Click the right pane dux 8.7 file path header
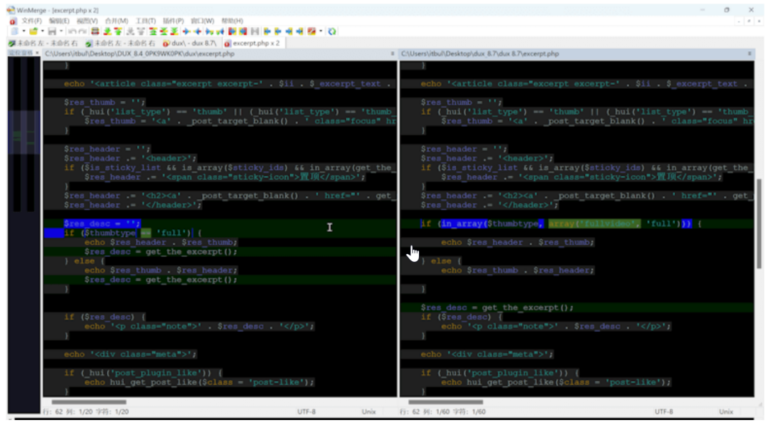This screenshot has width=768, height=425. point(480,54)
